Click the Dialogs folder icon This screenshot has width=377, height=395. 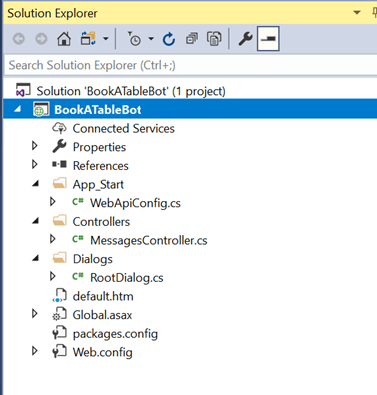[60, 258]
